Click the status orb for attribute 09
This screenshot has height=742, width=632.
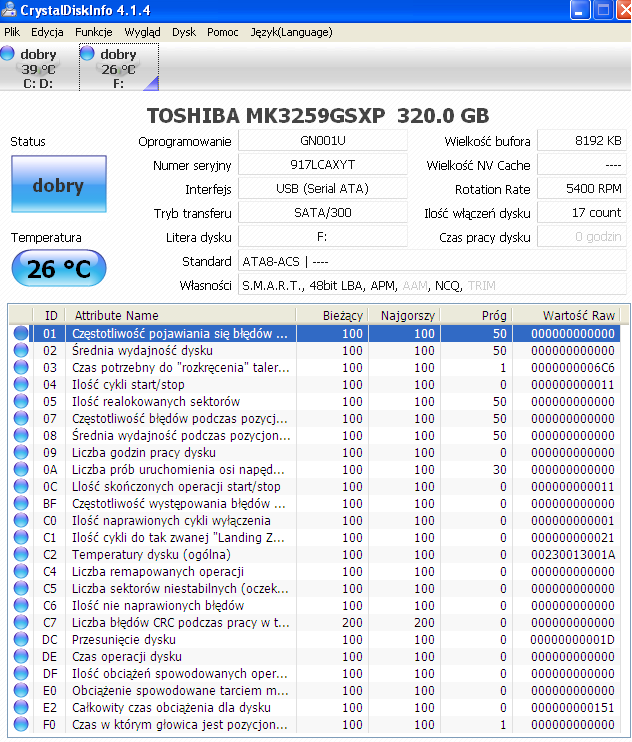21,452
